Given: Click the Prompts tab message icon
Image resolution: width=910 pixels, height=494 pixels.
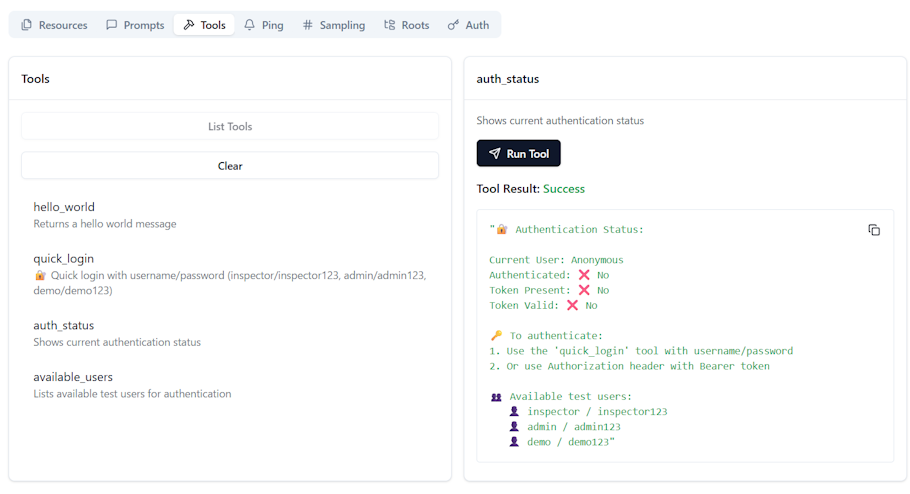Looking at the screenshot, I should point(112,25).
